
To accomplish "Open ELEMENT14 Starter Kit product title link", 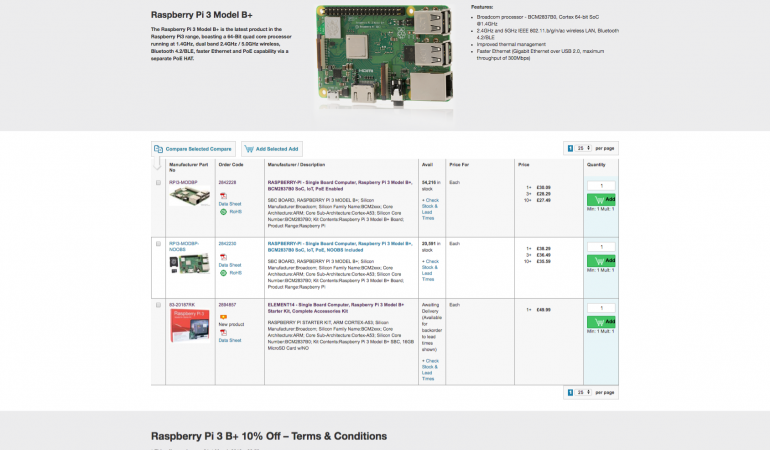I will pyautogui.click(x=336, y=308).
